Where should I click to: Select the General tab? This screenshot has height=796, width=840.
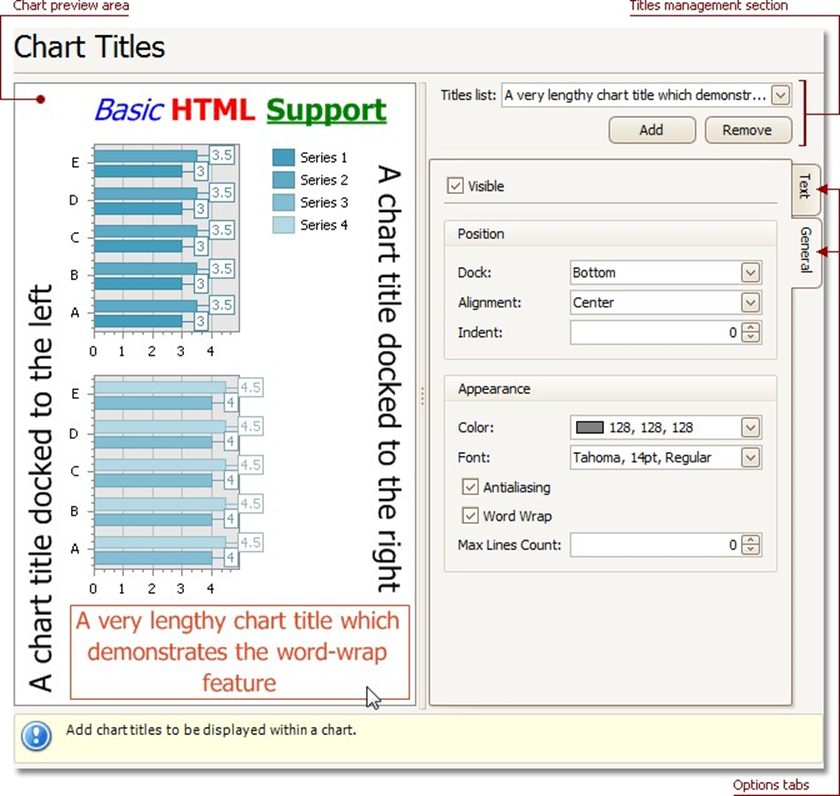[x=805, y=250]
